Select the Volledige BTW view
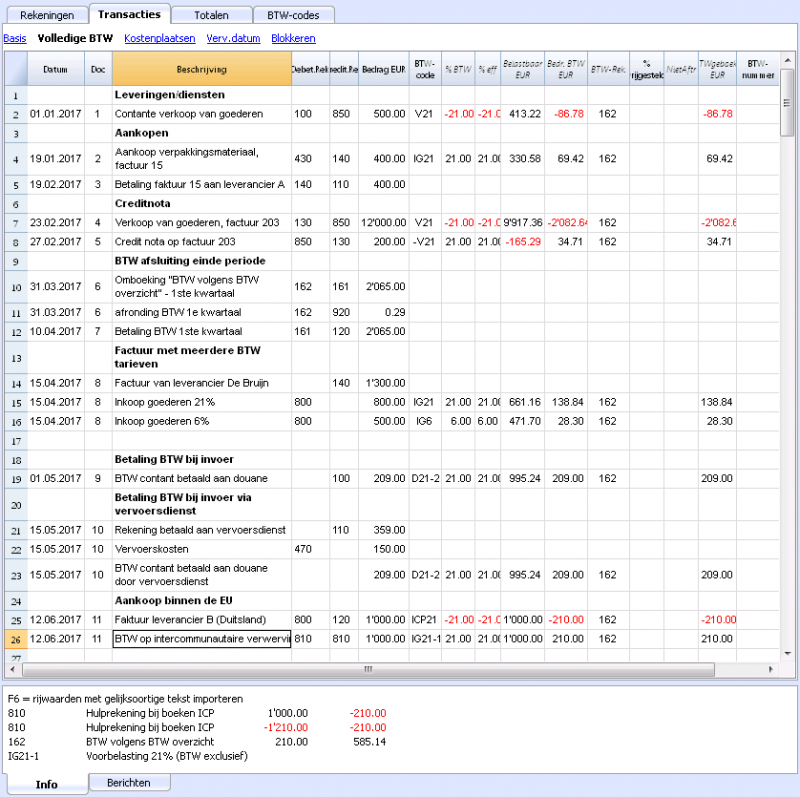800x797 pixels. coord(75,38)
